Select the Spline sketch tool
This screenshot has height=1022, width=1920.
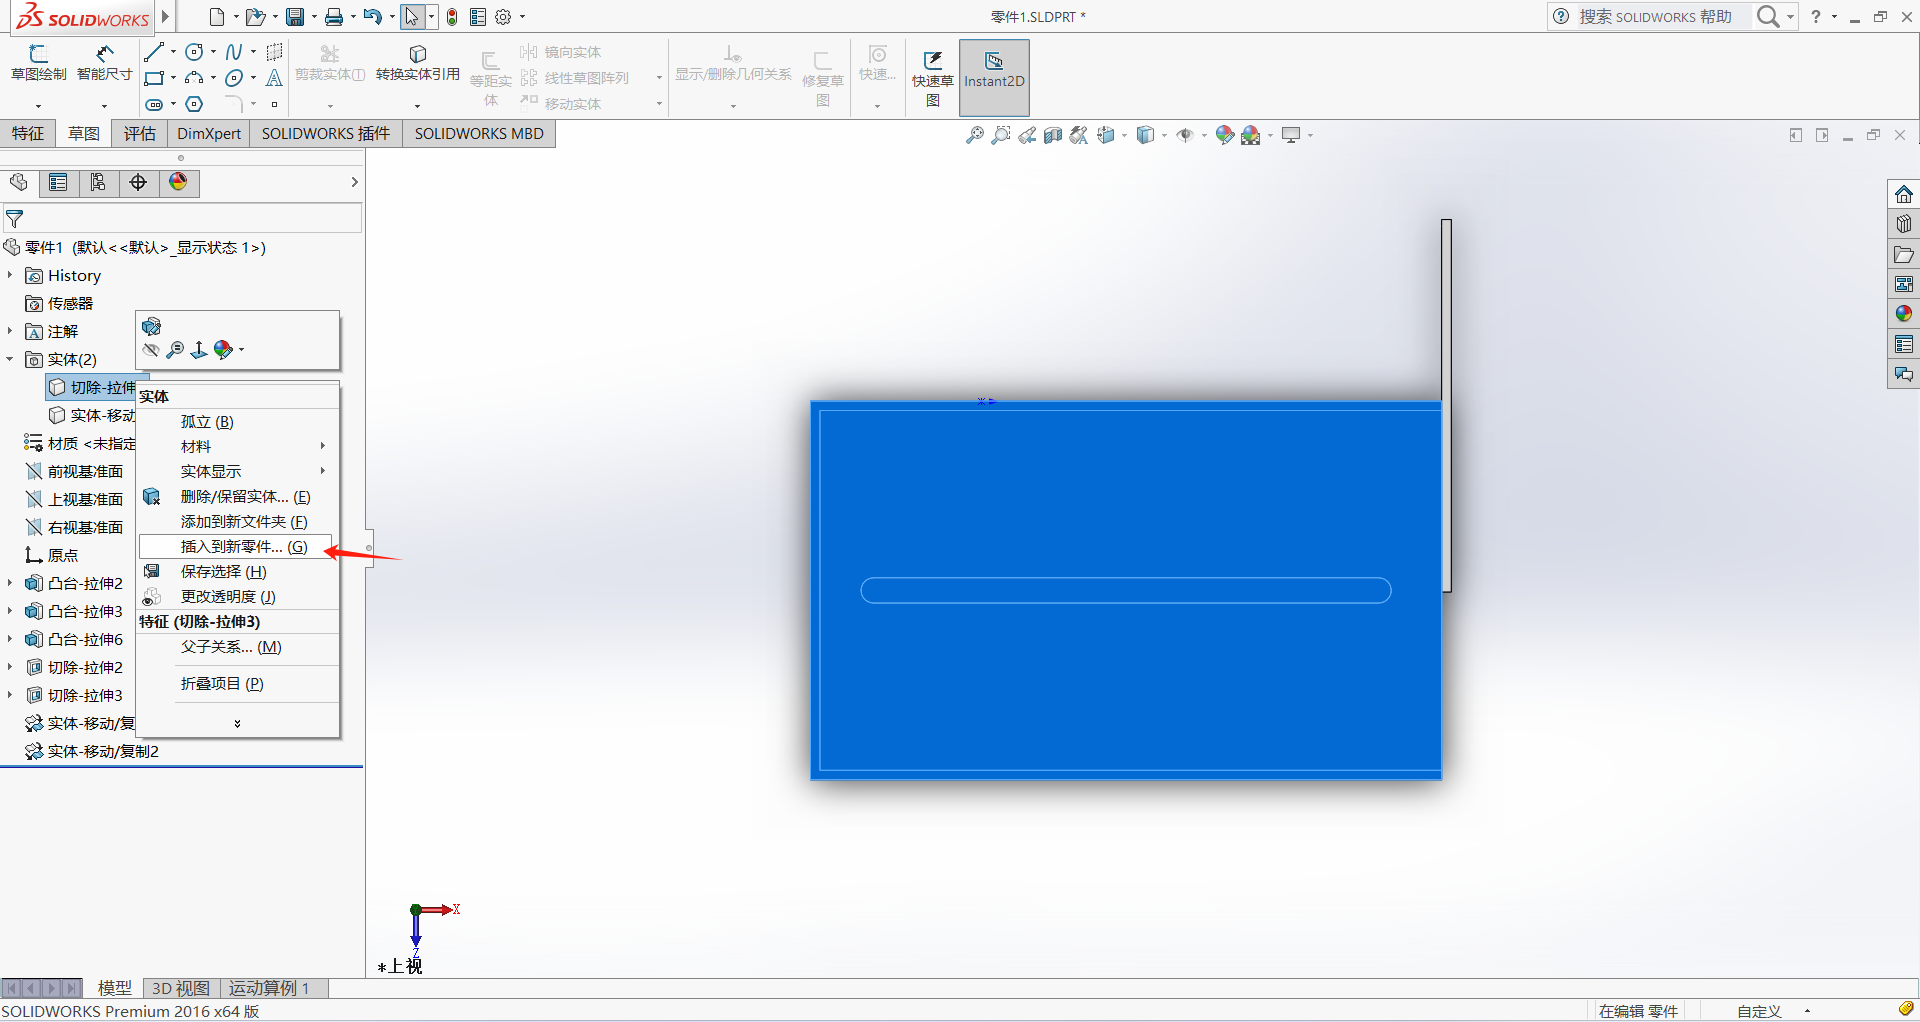pos(234,52)
